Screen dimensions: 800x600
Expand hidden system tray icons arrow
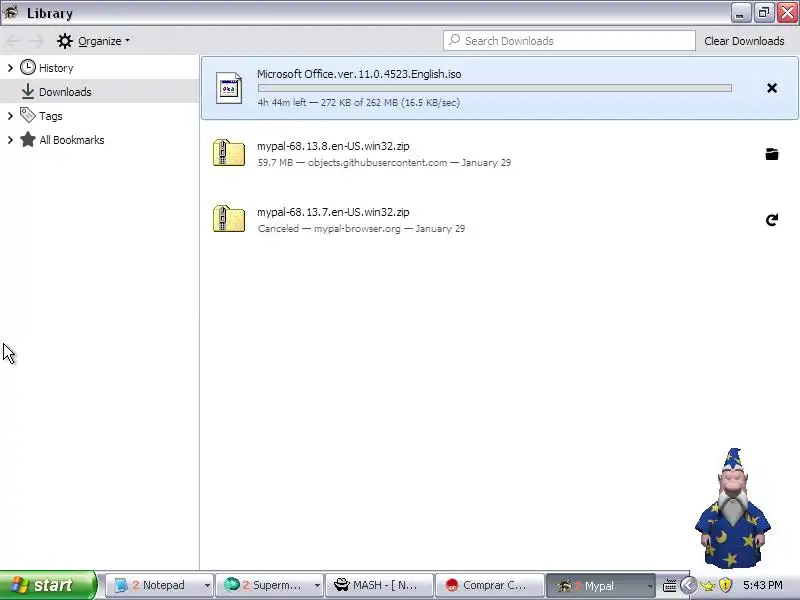click(688, 585)
